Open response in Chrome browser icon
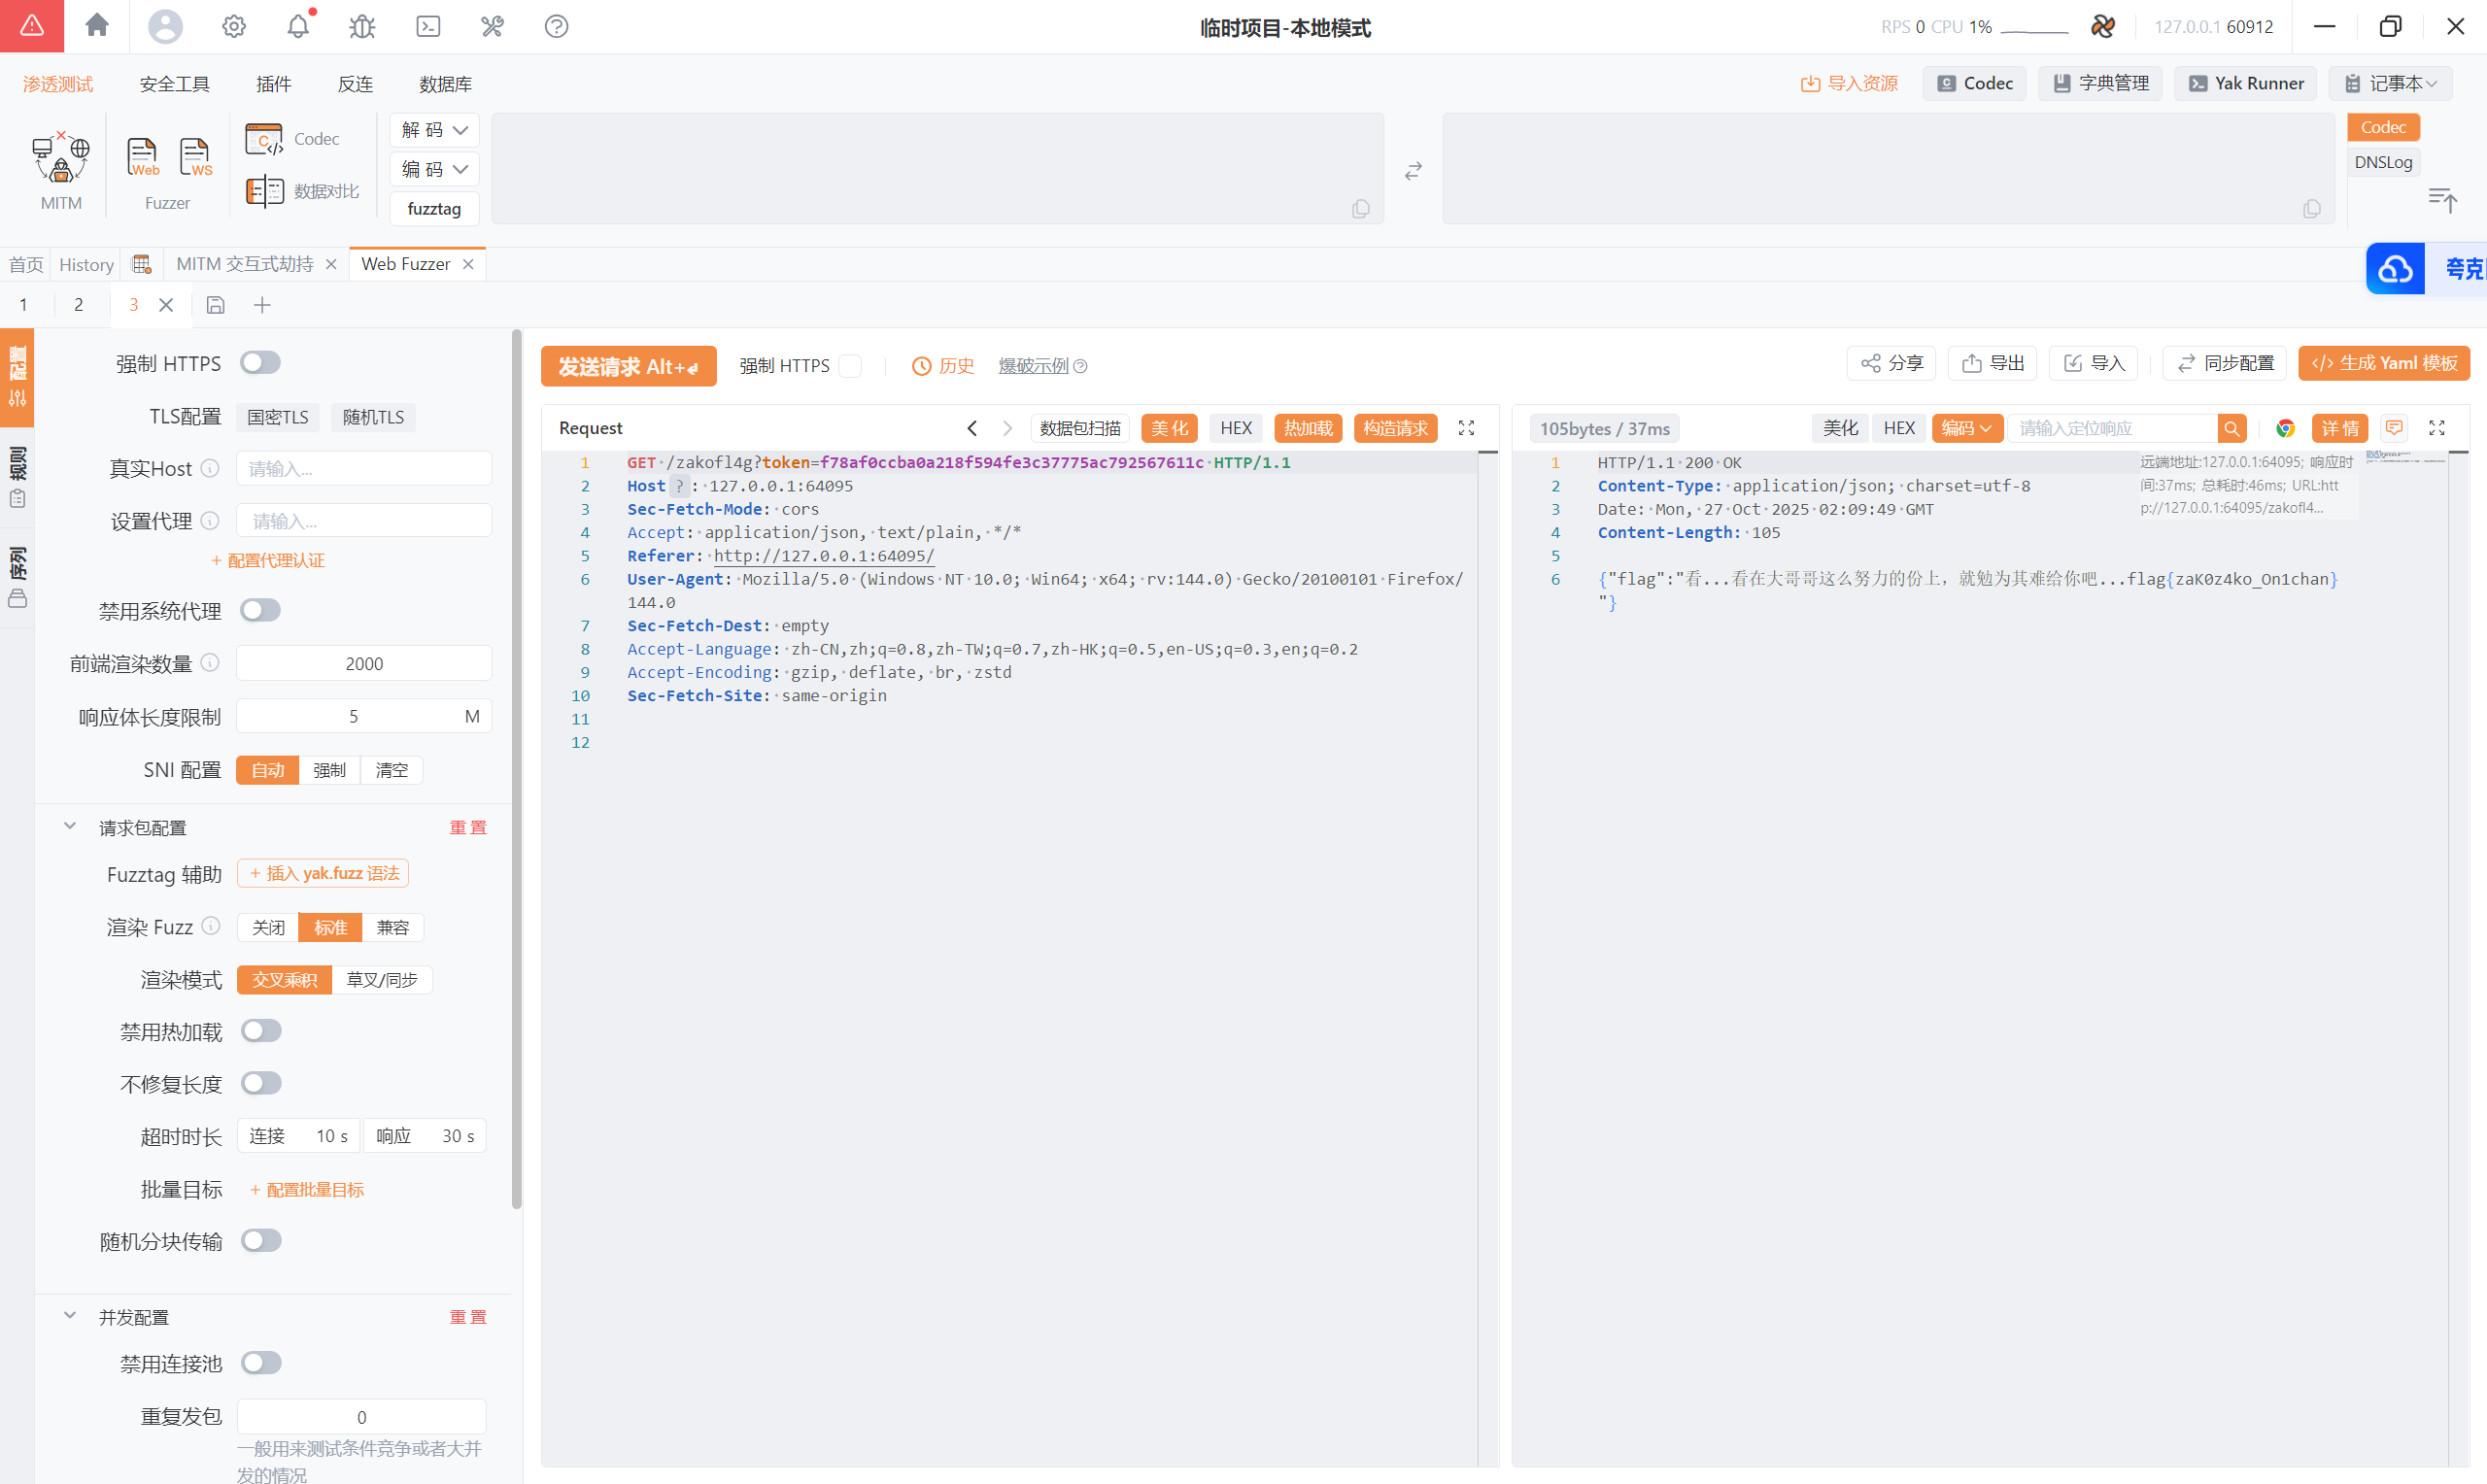The image size is (2487, 1484). (2286, 428)
